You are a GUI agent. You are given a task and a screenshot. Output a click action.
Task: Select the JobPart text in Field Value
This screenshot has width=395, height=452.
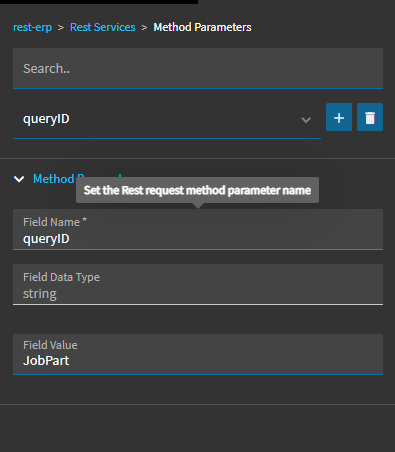point(46,361)
